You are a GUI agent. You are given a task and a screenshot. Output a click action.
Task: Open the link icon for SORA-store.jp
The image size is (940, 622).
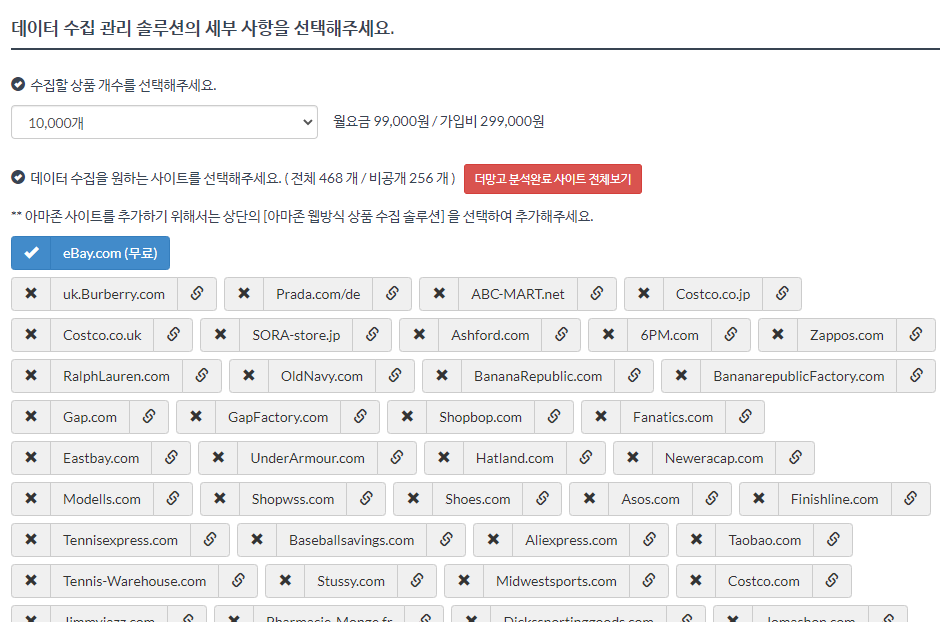(372, 335)
